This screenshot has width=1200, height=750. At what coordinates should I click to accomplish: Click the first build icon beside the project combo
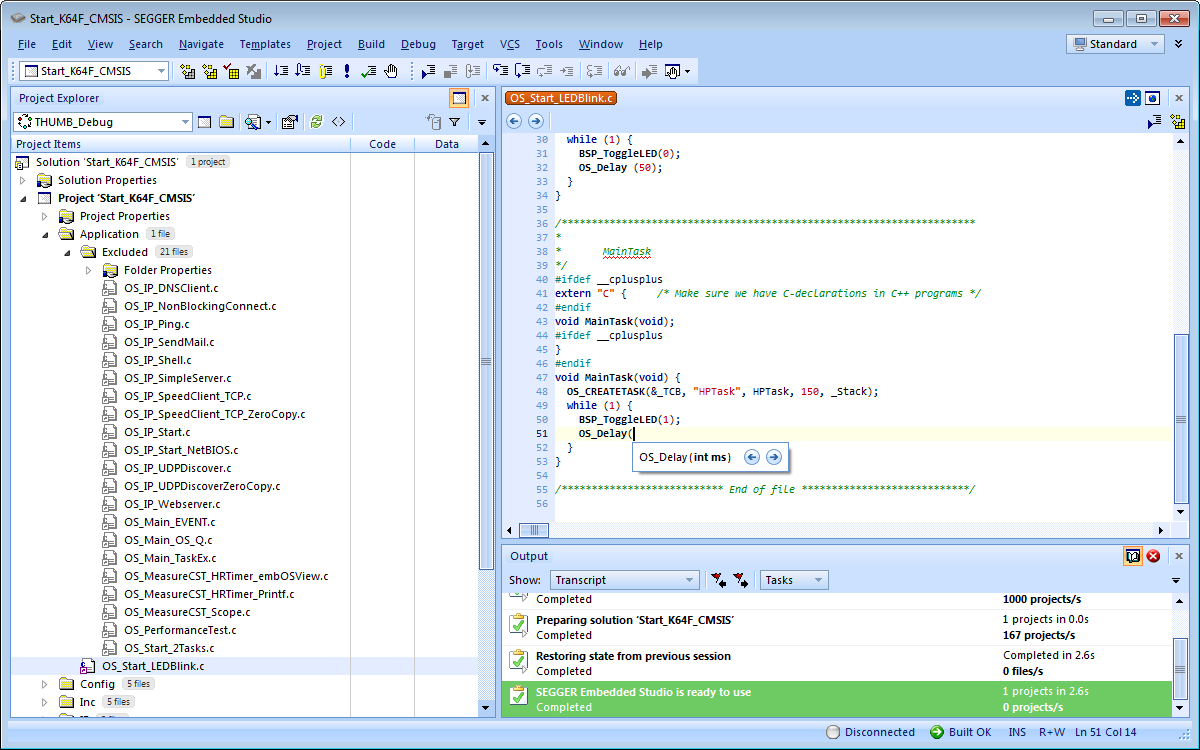[x=187, y=71]
